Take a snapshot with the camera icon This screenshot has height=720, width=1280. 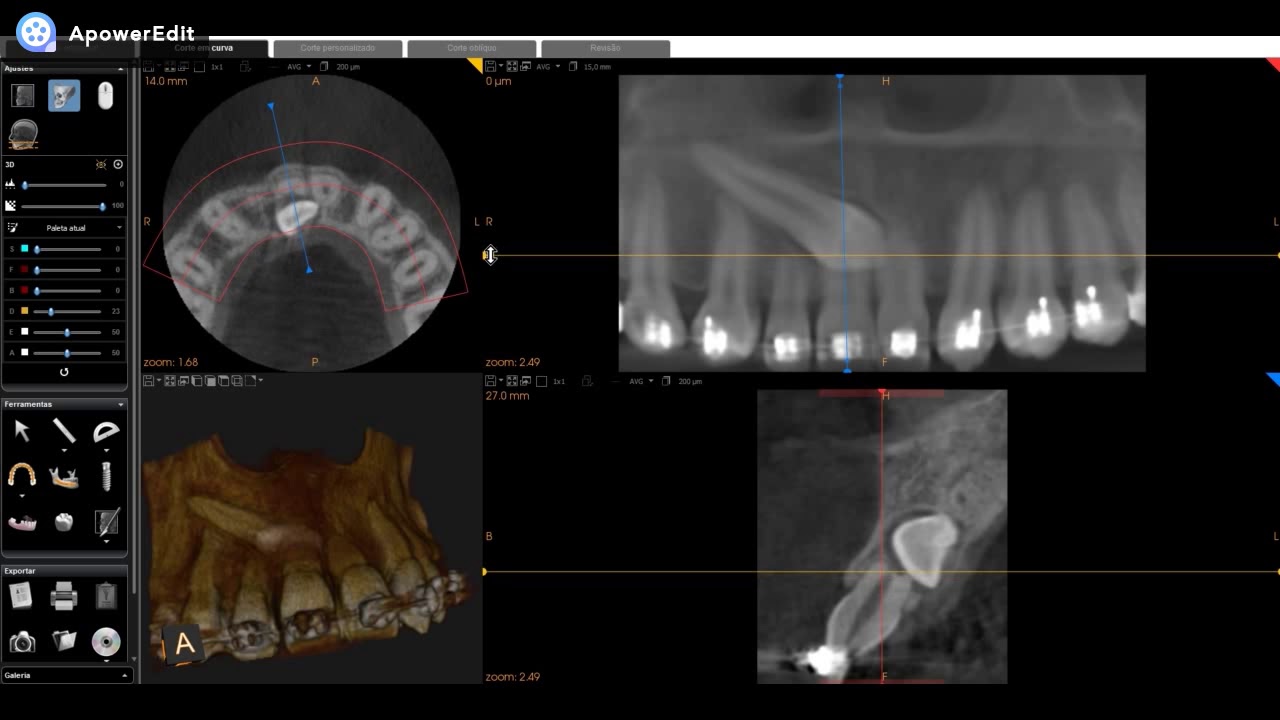coord(22,642)
